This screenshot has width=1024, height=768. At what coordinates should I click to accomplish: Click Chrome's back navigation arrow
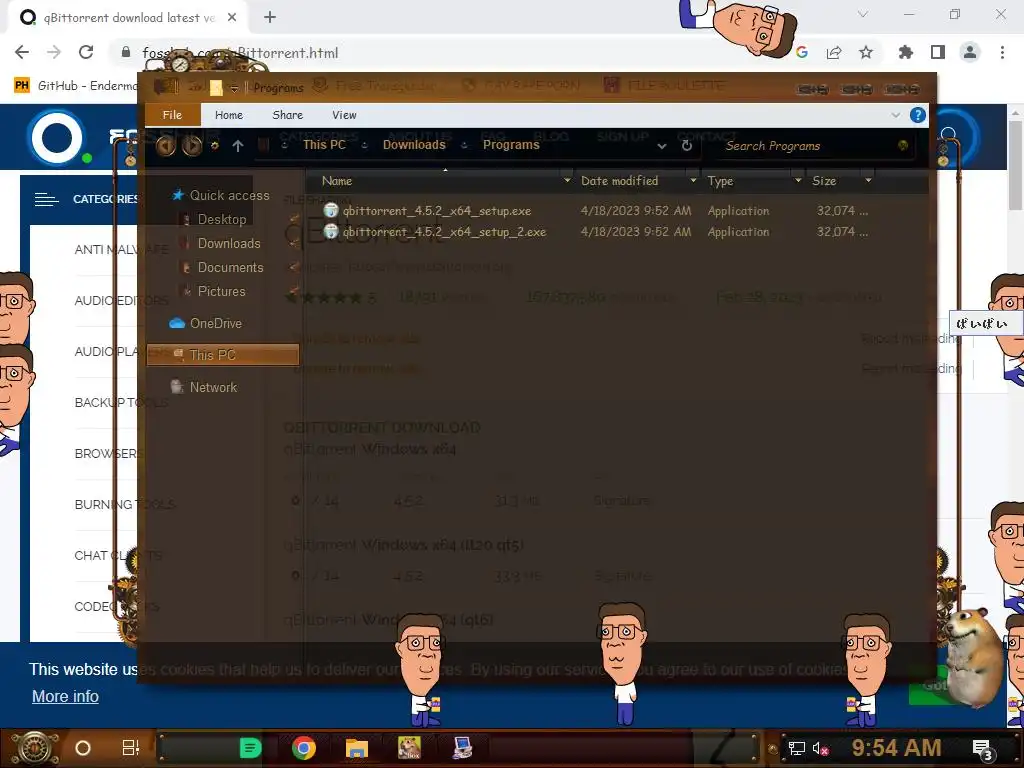(x=22, y=52)
